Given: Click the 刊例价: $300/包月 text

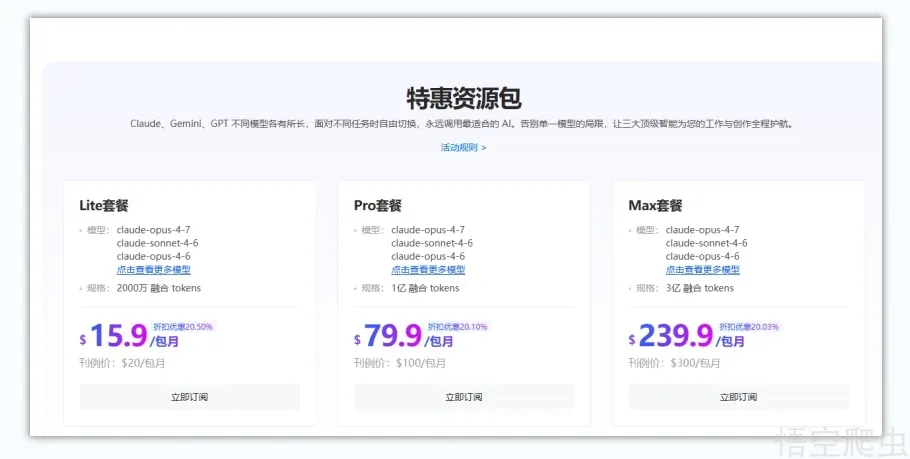Looking at the screenshot, I should (x=674, y=363).
